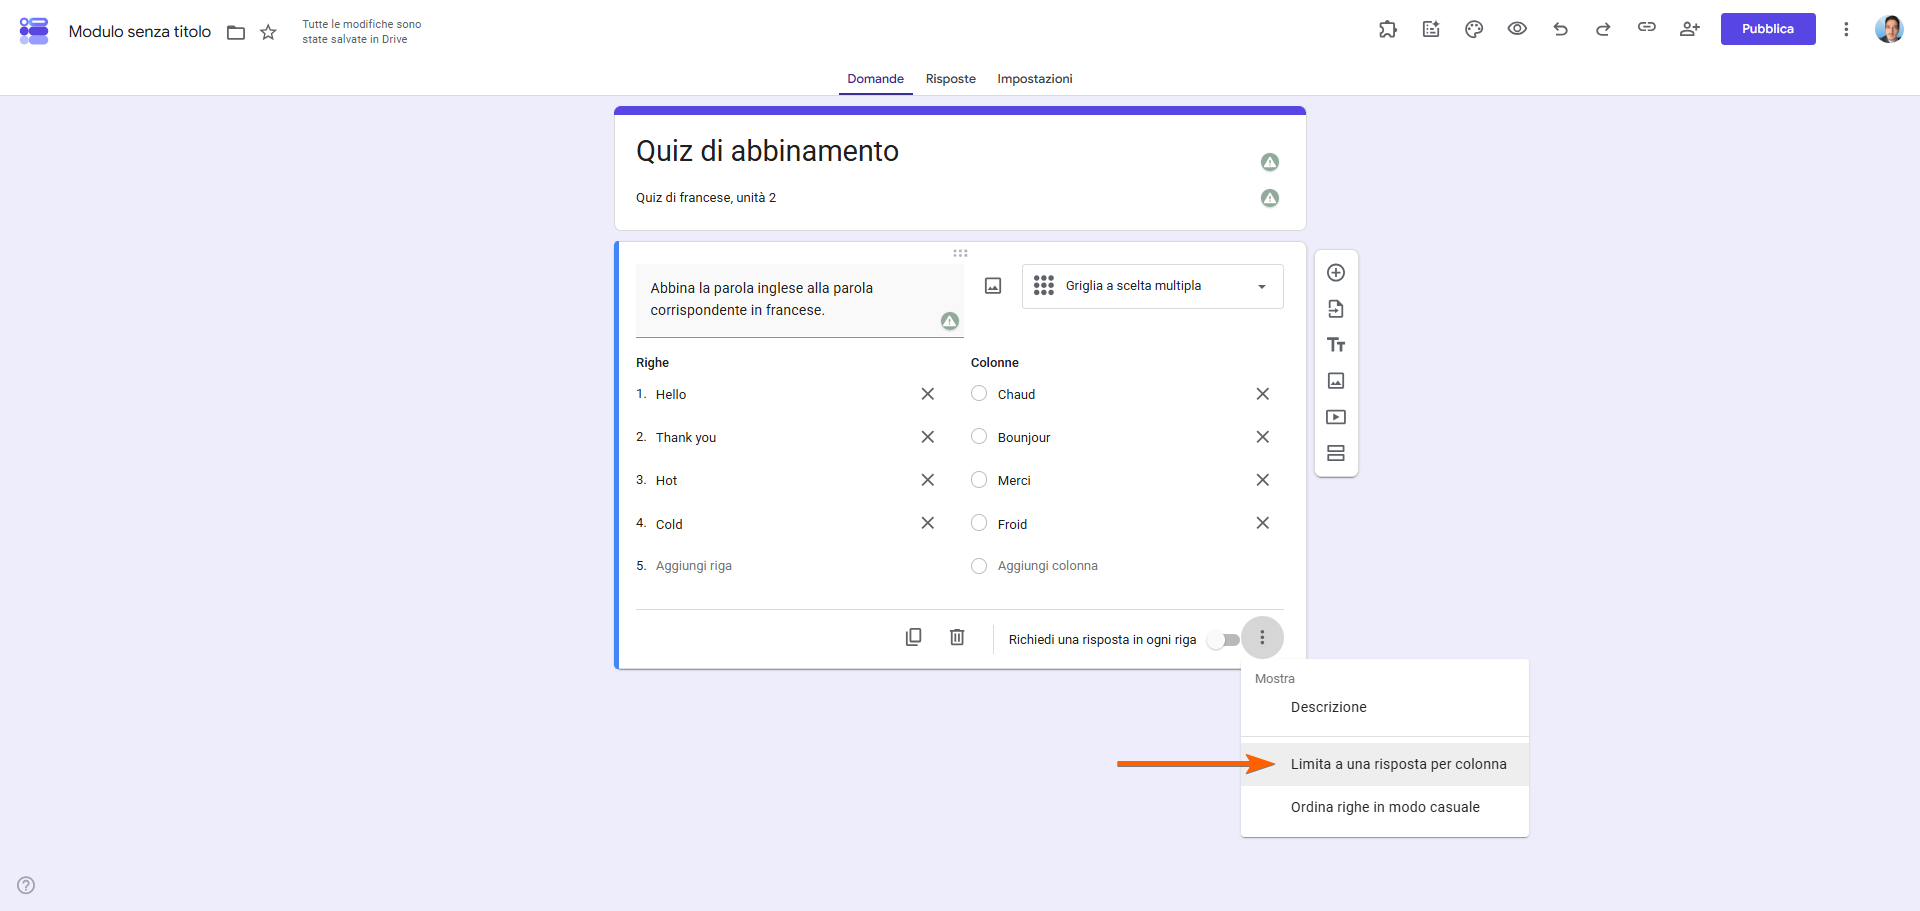Select Descrizione in the Mostra menu
This screenshot has height=911, width=1920.
point(1385,707)
